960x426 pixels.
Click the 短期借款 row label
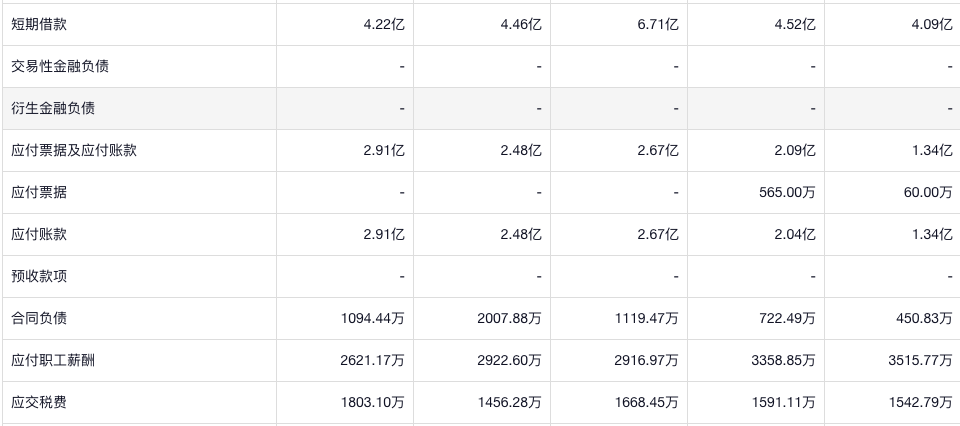click(38, 25)
